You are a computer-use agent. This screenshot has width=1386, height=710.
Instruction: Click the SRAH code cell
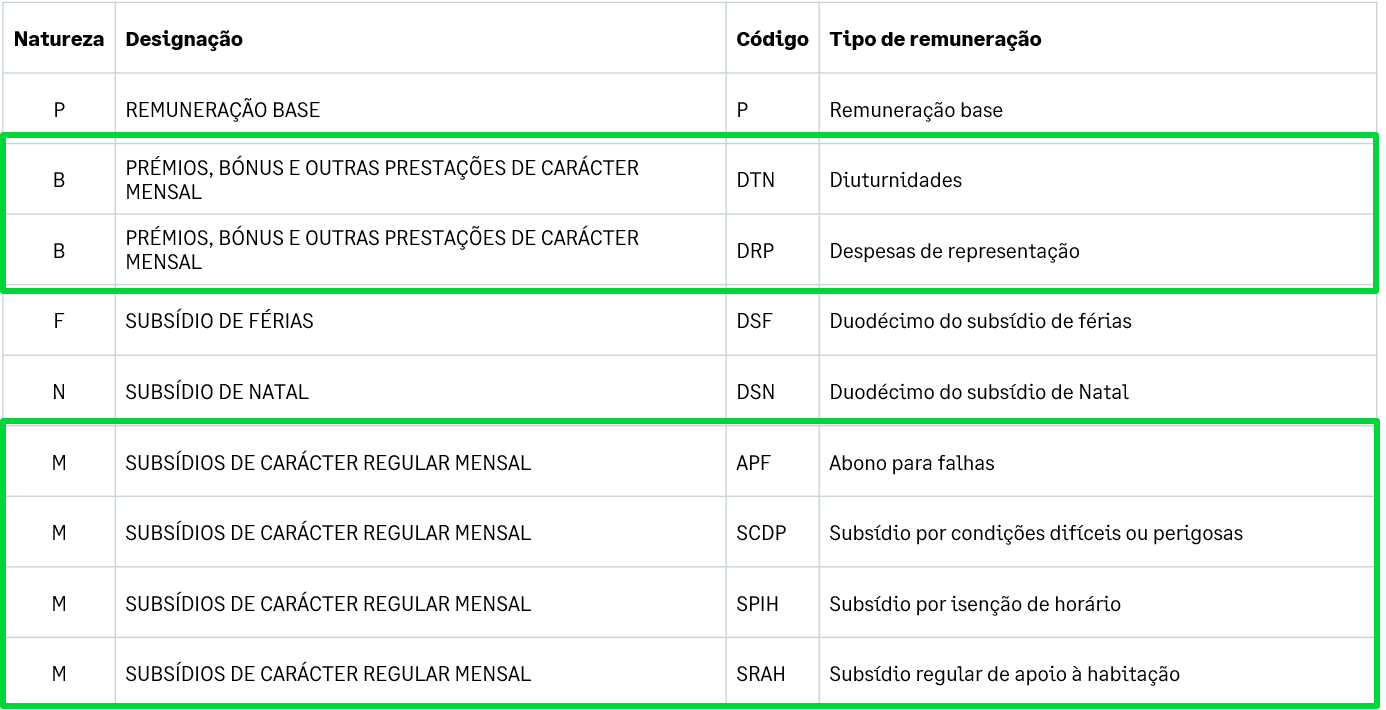tap(772, 674)
